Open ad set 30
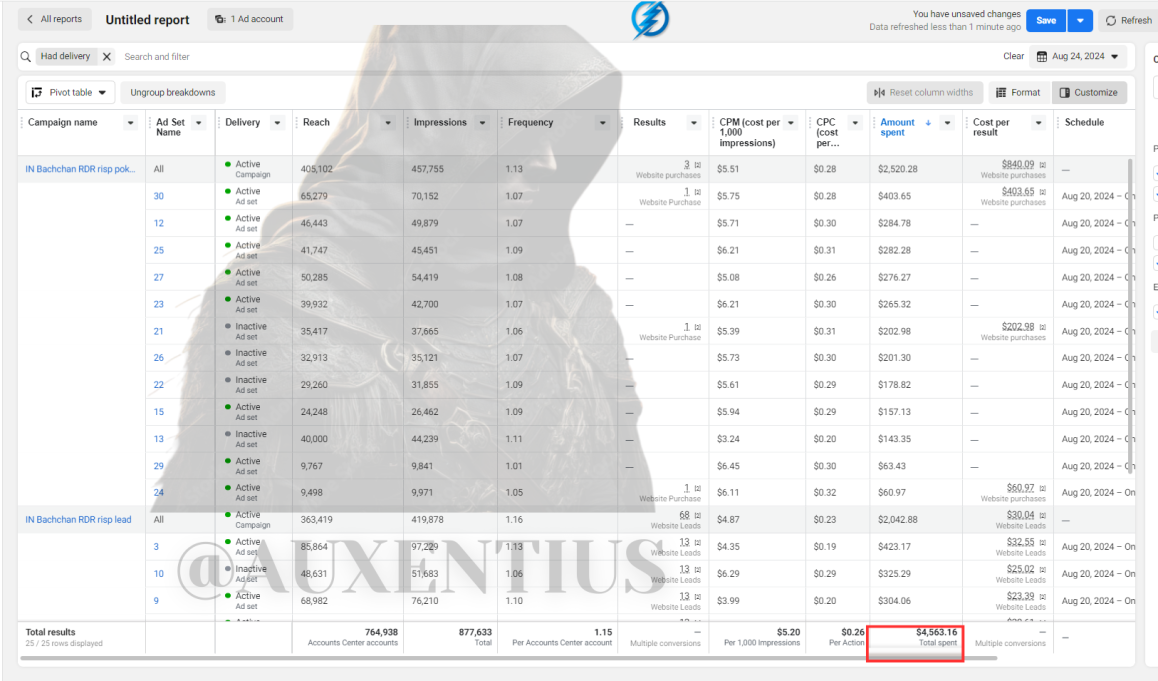Image resolution: width=1158 pixels, height=681 pixels. (159, 196)
